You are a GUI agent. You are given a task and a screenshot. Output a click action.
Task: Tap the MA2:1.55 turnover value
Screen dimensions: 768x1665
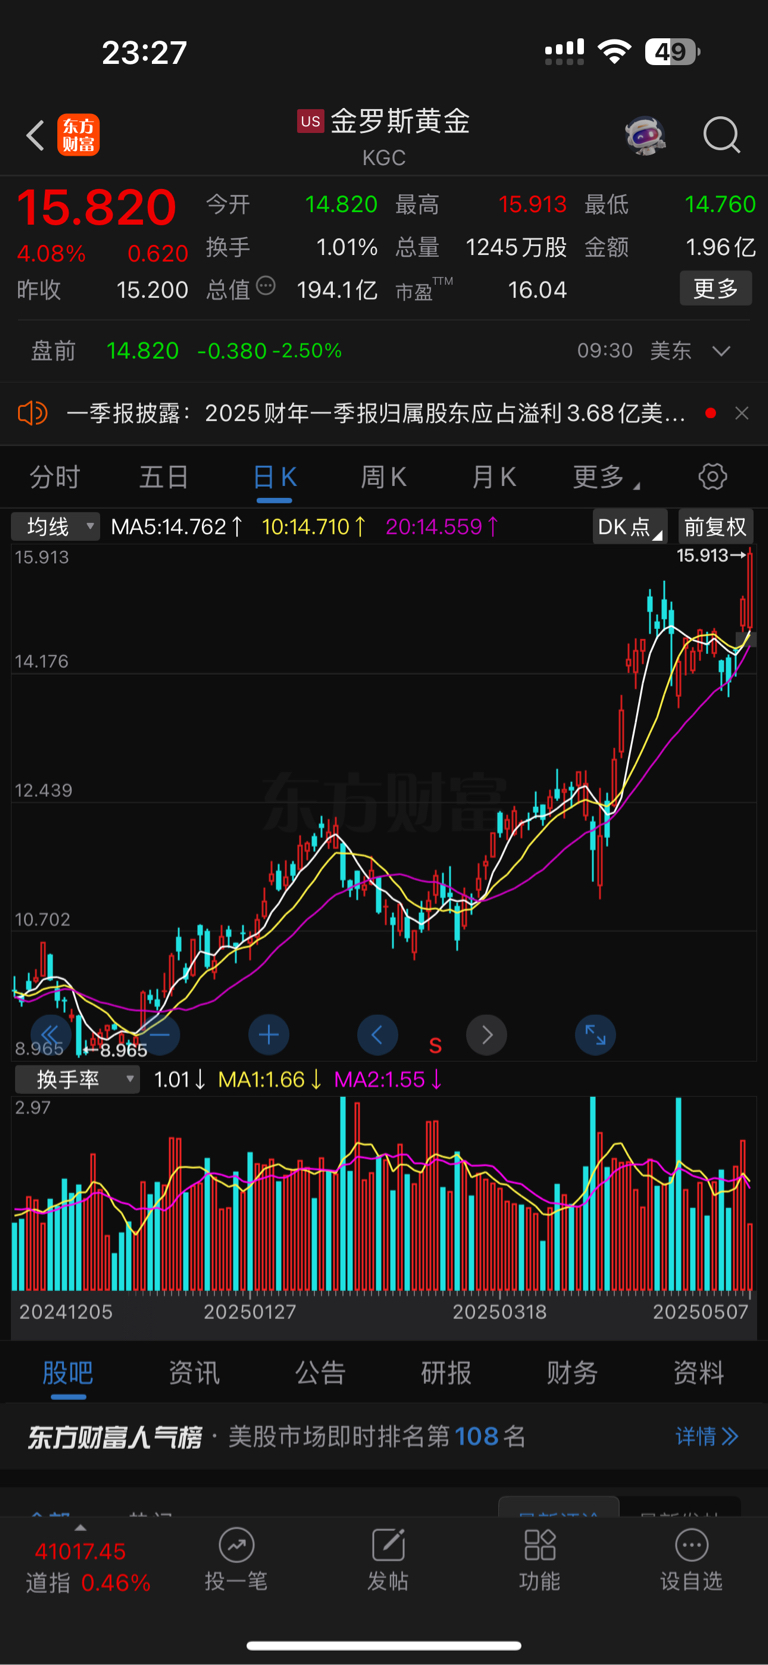[x=388, y=1080]
